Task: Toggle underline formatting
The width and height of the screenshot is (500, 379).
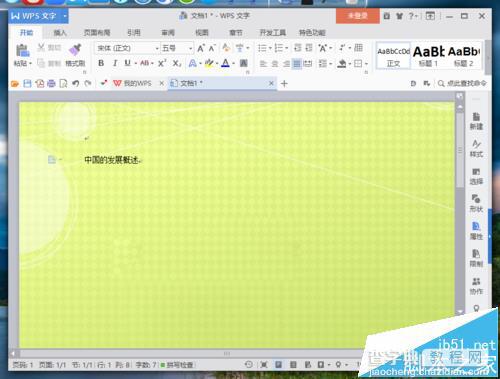Action: 127,63
